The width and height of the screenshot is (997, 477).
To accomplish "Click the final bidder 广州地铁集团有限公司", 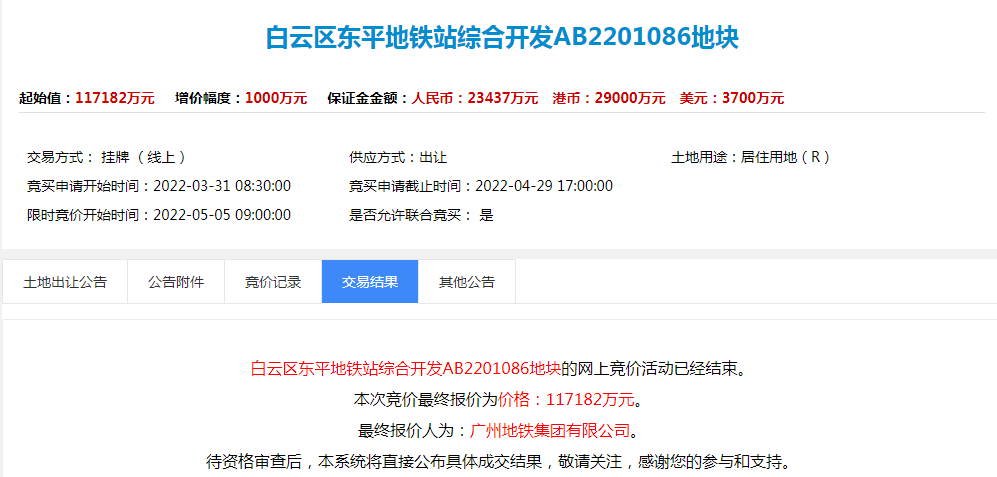I will pos(549,431).
